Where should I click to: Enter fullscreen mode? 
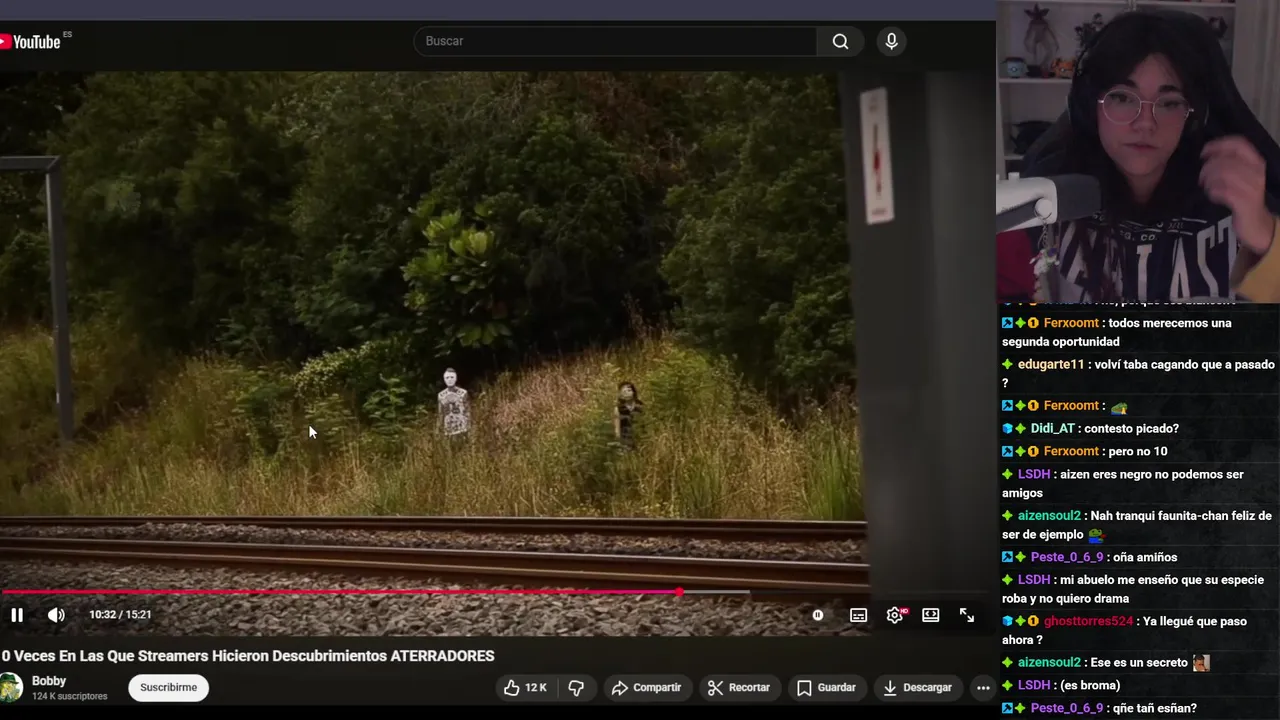(x=967, y=615)
